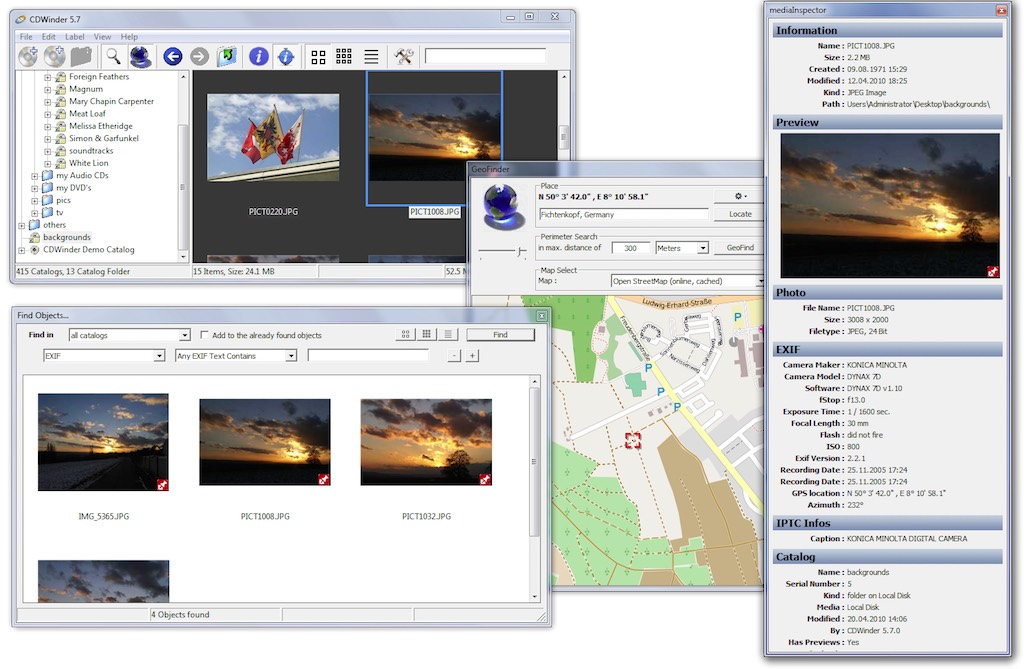
Task: Click the magnifying glass search icon in toolbar
Action: point(114,57)
